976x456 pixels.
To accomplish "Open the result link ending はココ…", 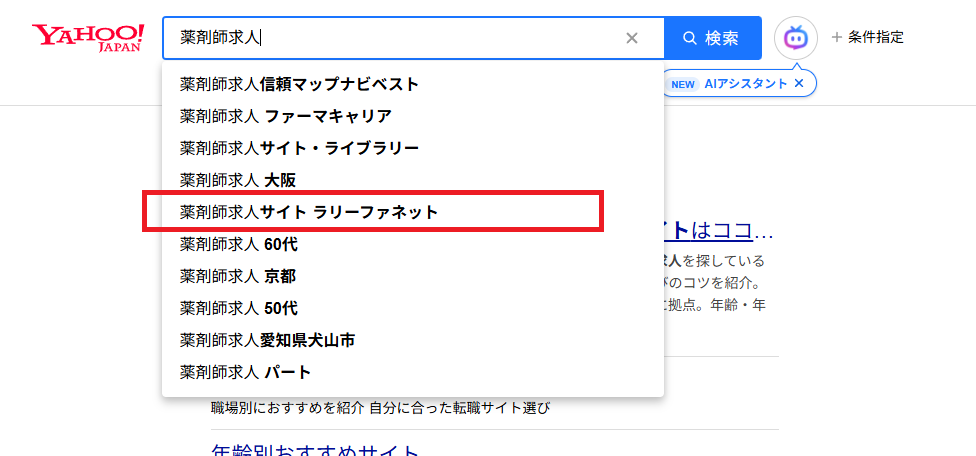I will (719, 232).
